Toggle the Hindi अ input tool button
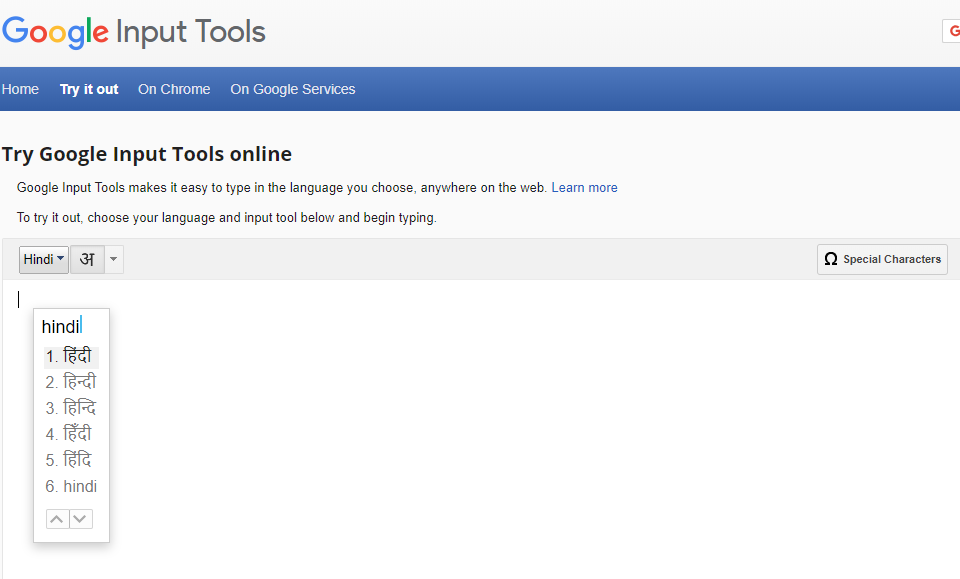Viewport: 960px width, 579px height. click(88, 260)
